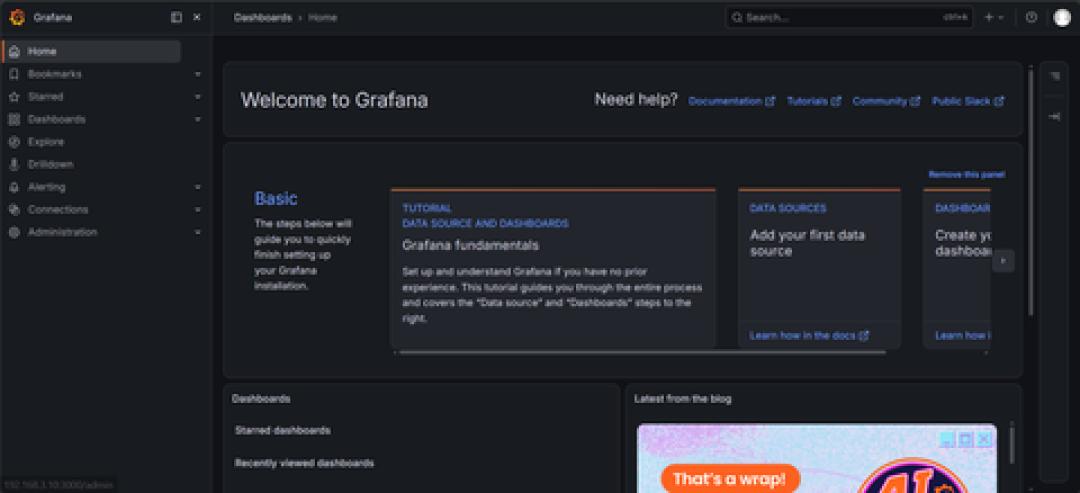Expand the Administration section chevron
Screen dimensions: 1080x493
[198, 232]
